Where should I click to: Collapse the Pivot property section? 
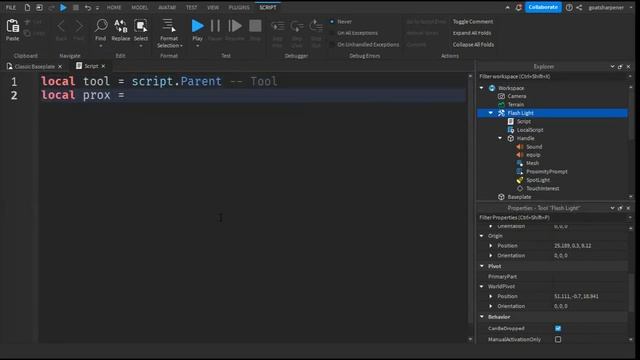[x=482, y=266]
